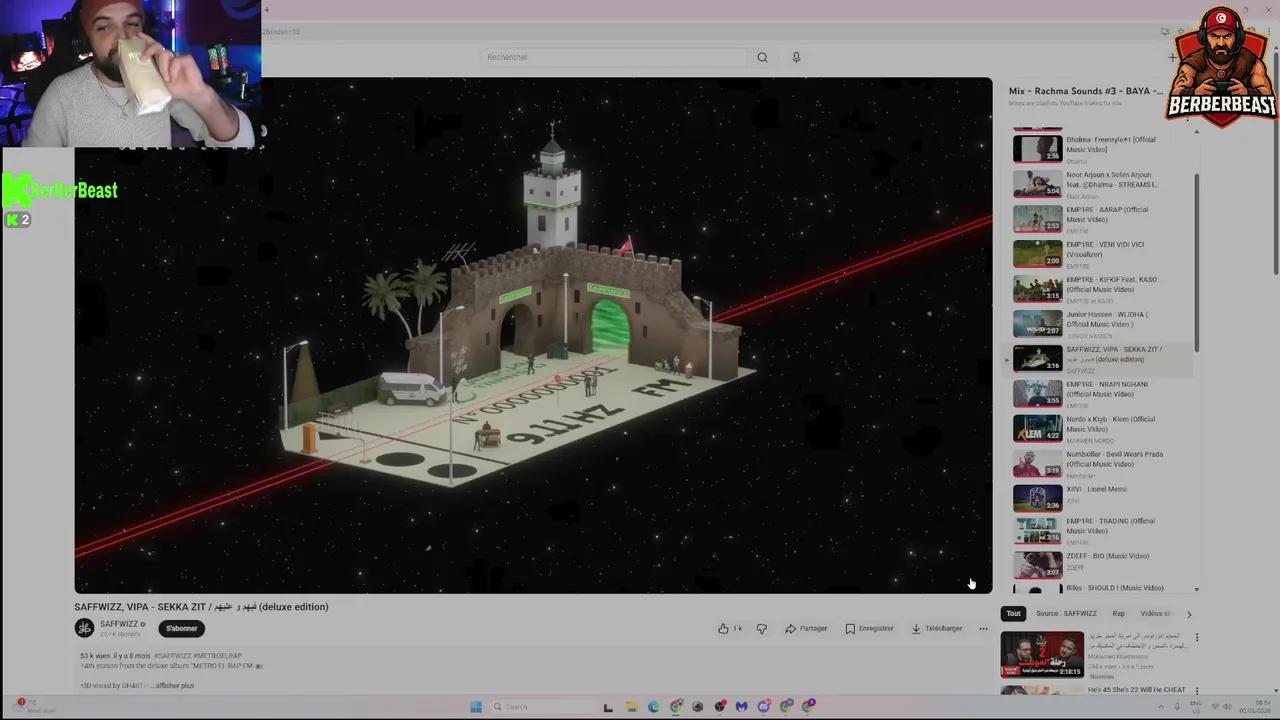
Task: Play Rilès - SHOULD I playlist item
Action: point(1100,589)
